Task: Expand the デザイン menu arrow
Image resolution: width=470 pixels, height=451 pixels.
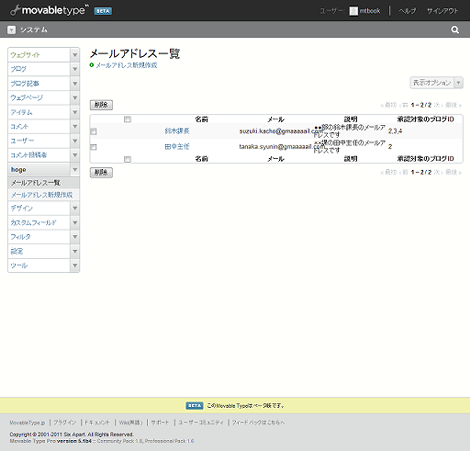Action: click(75, 208)
